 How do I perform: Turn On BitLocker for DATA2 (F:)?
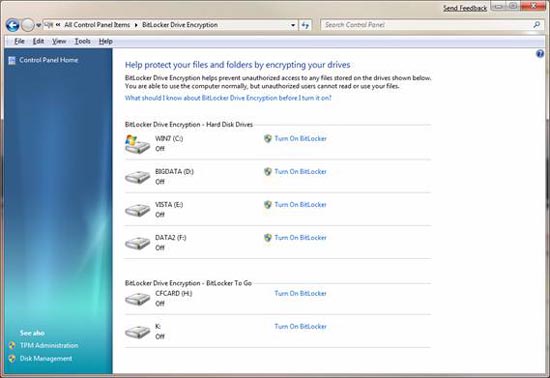[x=301, y=237]
